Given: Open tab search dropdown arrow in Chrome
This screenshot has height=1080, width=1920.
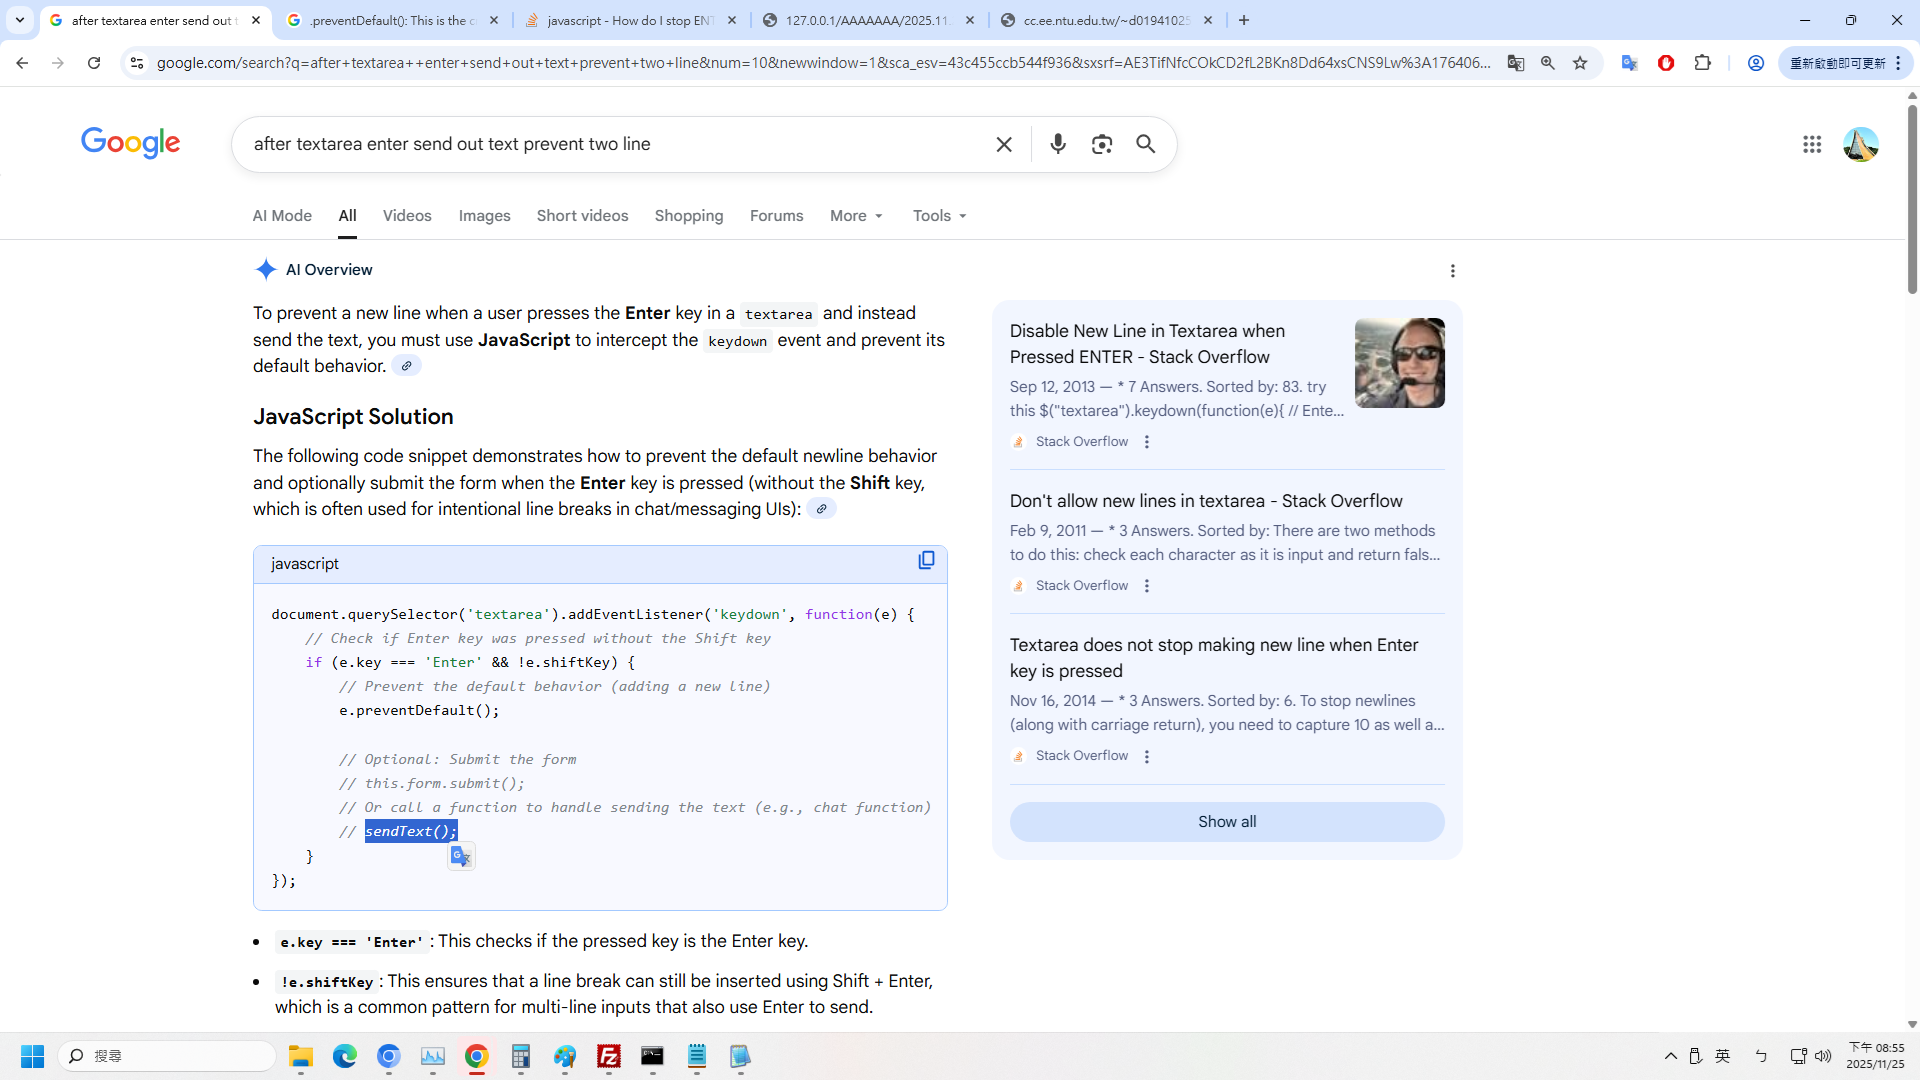Looking at the screenshot, I should [19, 20].
